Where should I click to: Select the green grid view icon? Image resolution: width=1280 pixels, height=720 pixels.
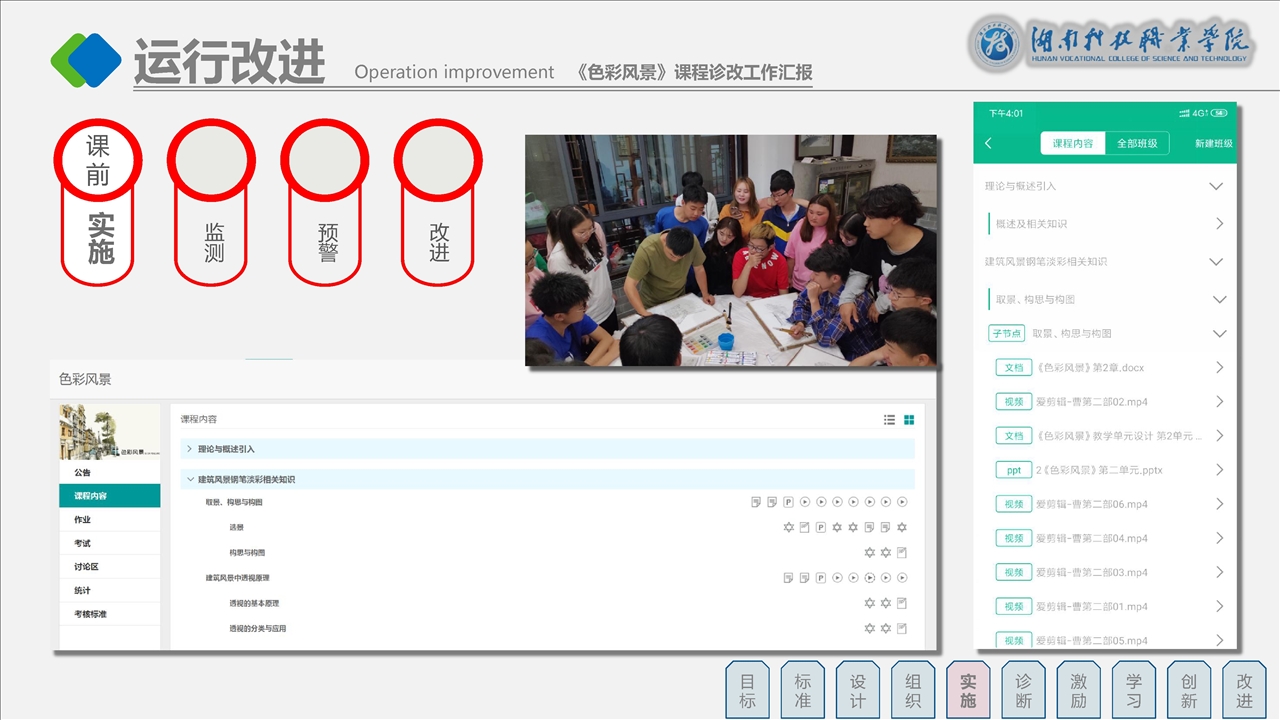tap(909, 420)
